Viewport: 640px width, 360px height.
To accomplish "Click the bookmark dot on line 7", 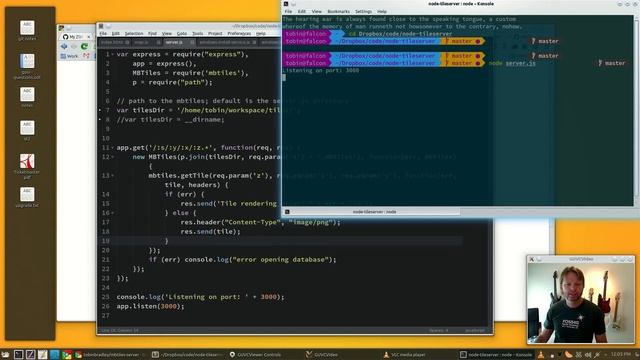I will (x=100, y=110).
